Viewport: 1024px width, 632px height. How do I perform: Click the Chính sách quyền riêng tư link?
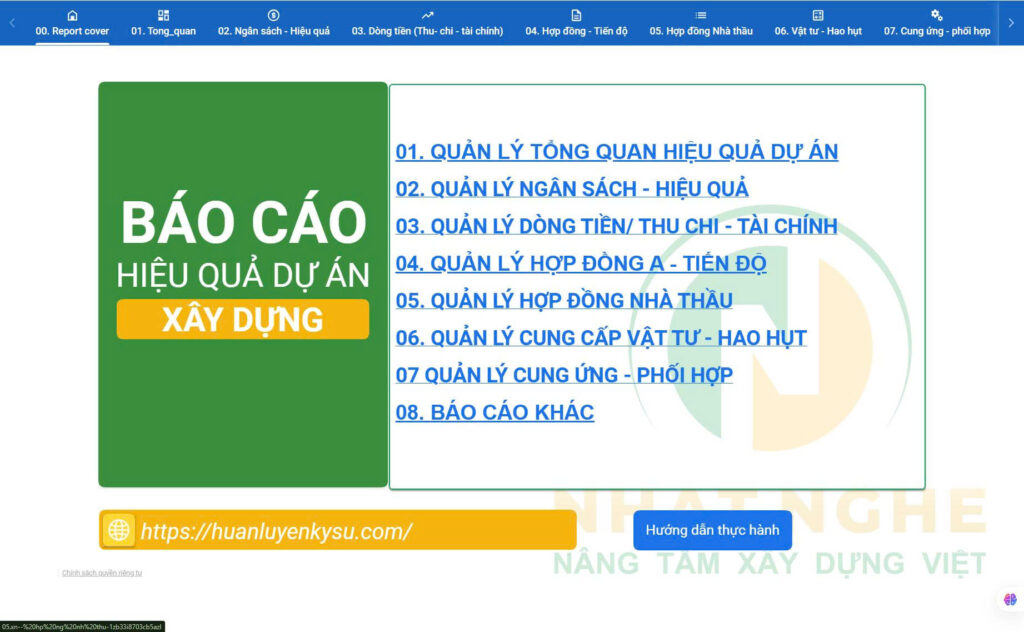[x=102, y=573]
